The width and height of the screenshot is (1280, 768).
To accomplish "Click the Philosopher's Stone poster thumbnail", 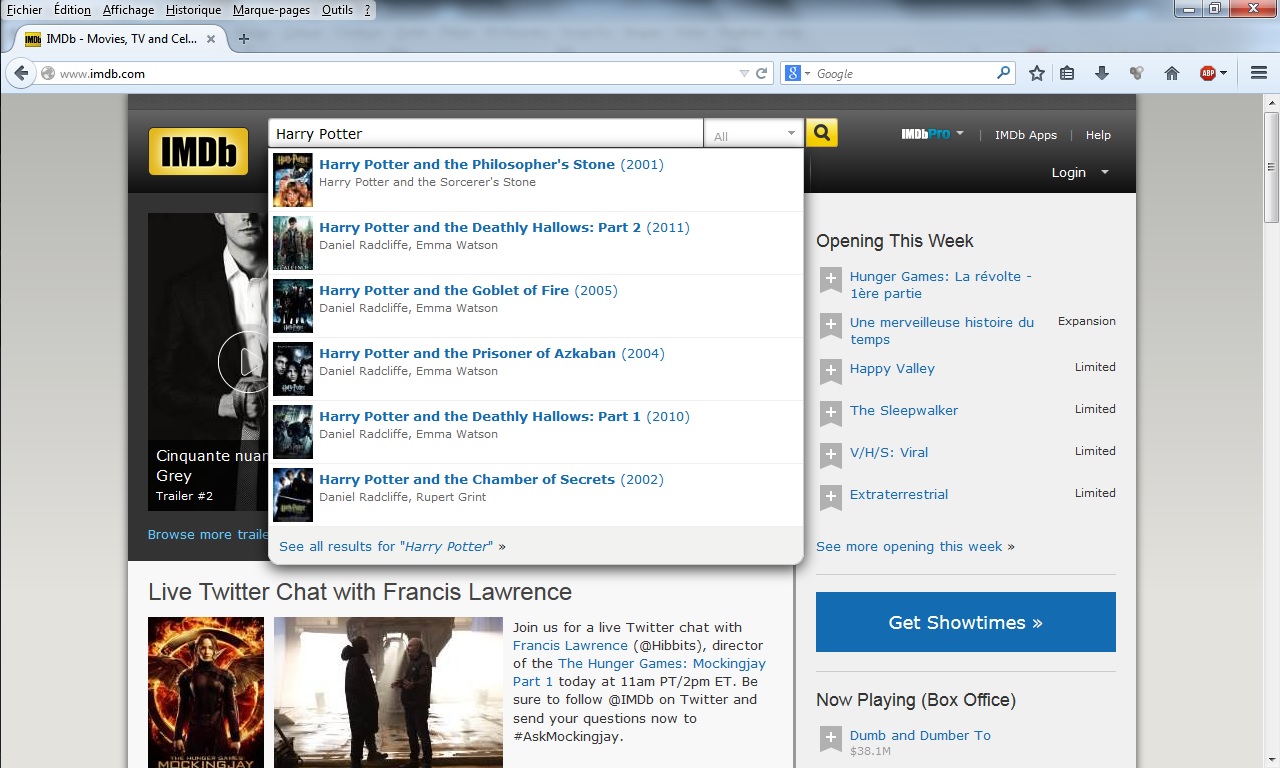I will click(x=293, y=180).
